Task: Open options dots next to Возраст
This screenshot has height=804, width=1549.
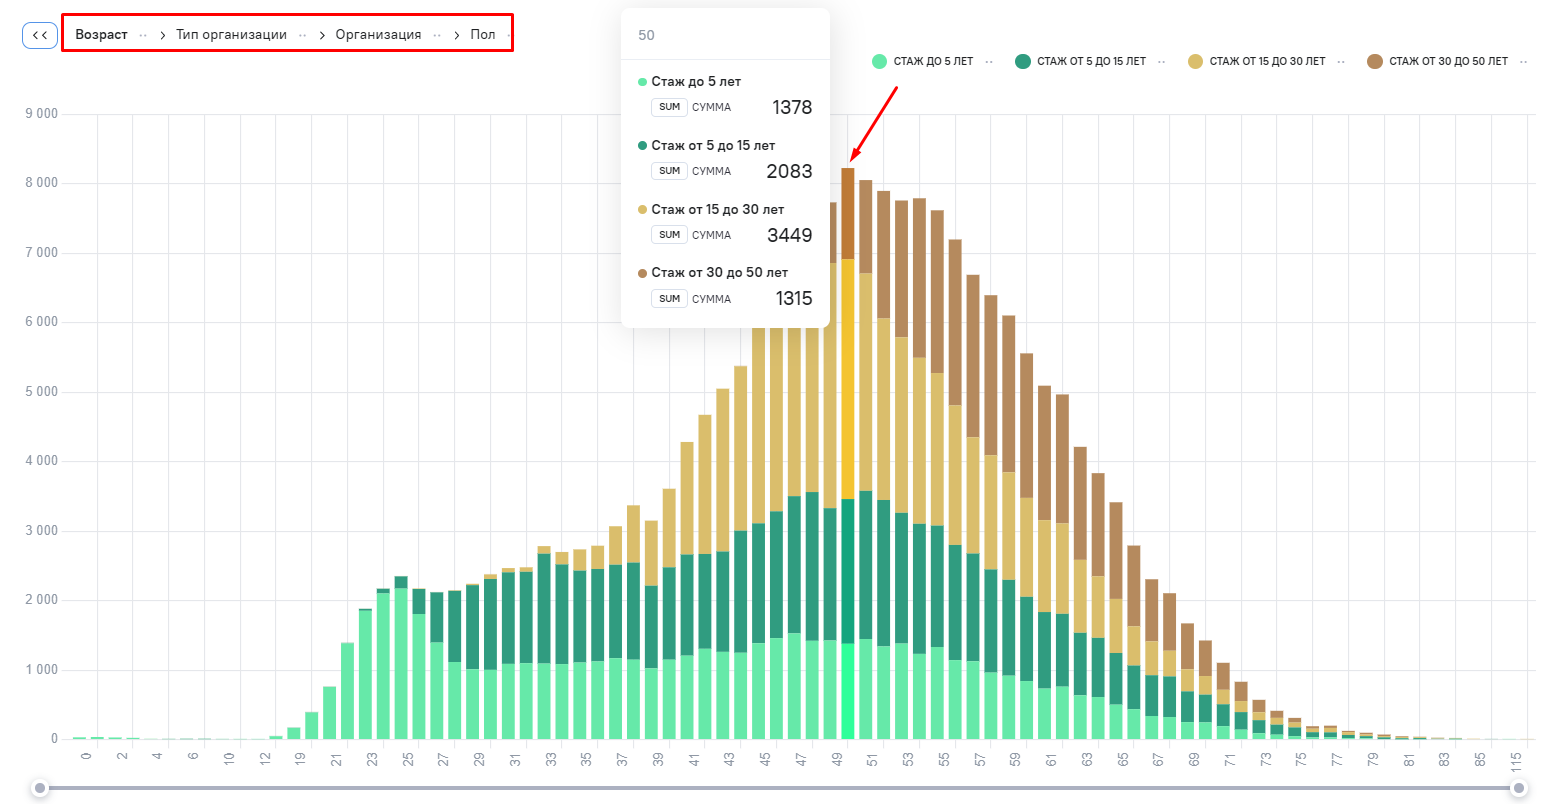Action: click(x=143, y=35)
